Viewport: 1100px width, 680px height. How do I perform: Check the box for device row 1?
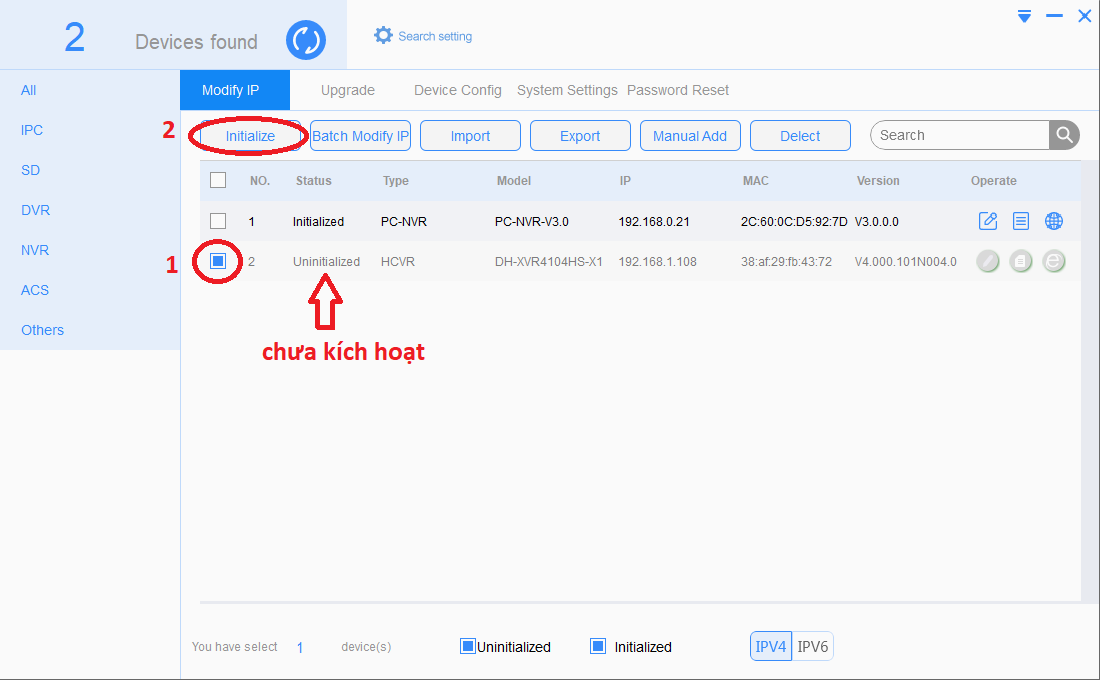(x=218, y=221)
